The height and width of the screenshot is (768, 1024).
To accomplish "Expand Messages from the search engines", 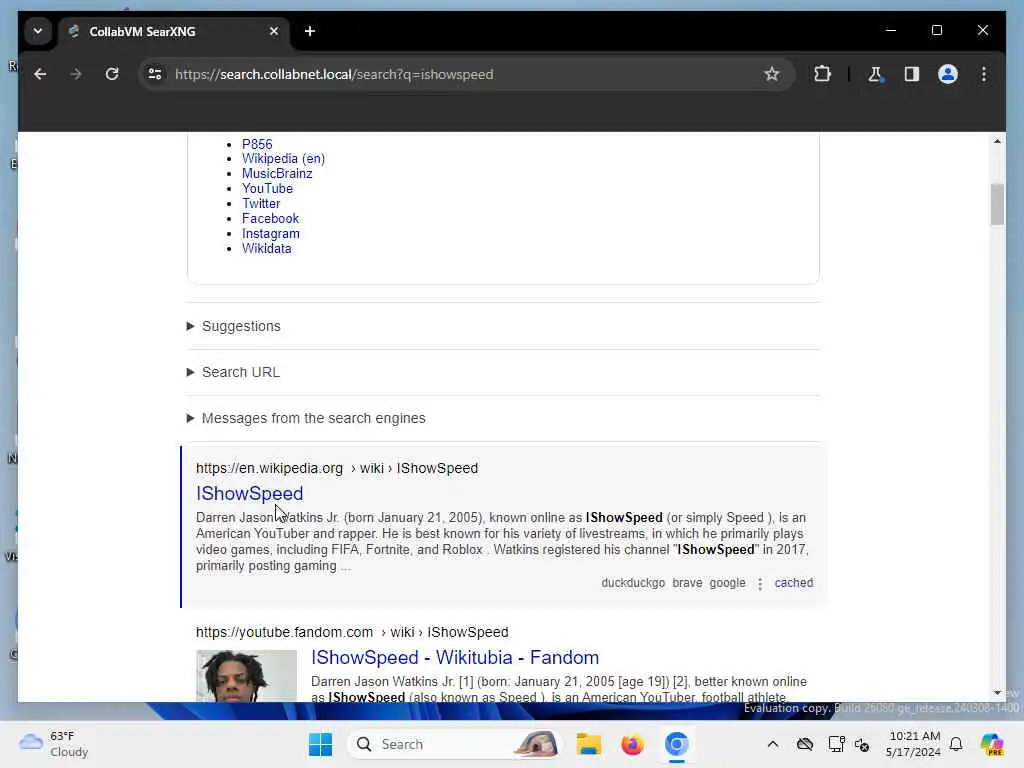I will (x=306, y=418).
